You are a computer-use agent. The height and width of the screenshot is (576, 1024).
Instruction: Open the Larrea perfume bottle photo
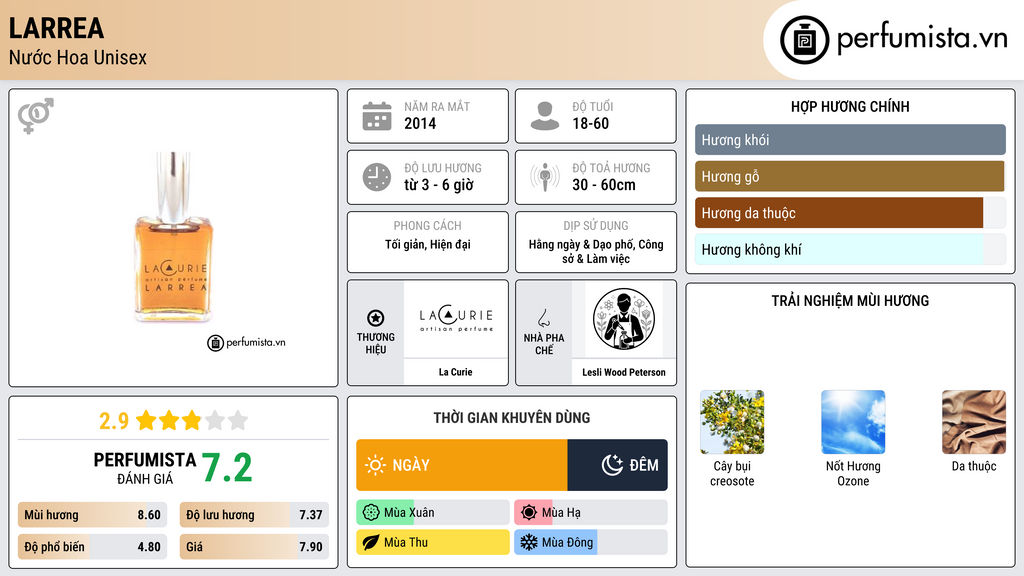tap(173, 237)
